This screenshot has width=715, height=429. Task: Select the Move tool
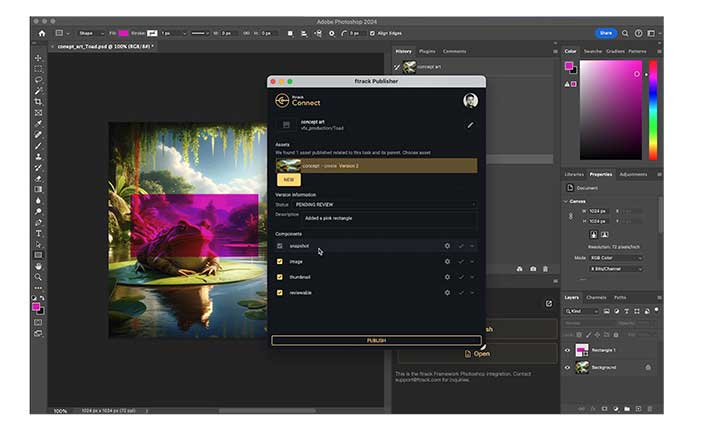click(x=38, y=58)
